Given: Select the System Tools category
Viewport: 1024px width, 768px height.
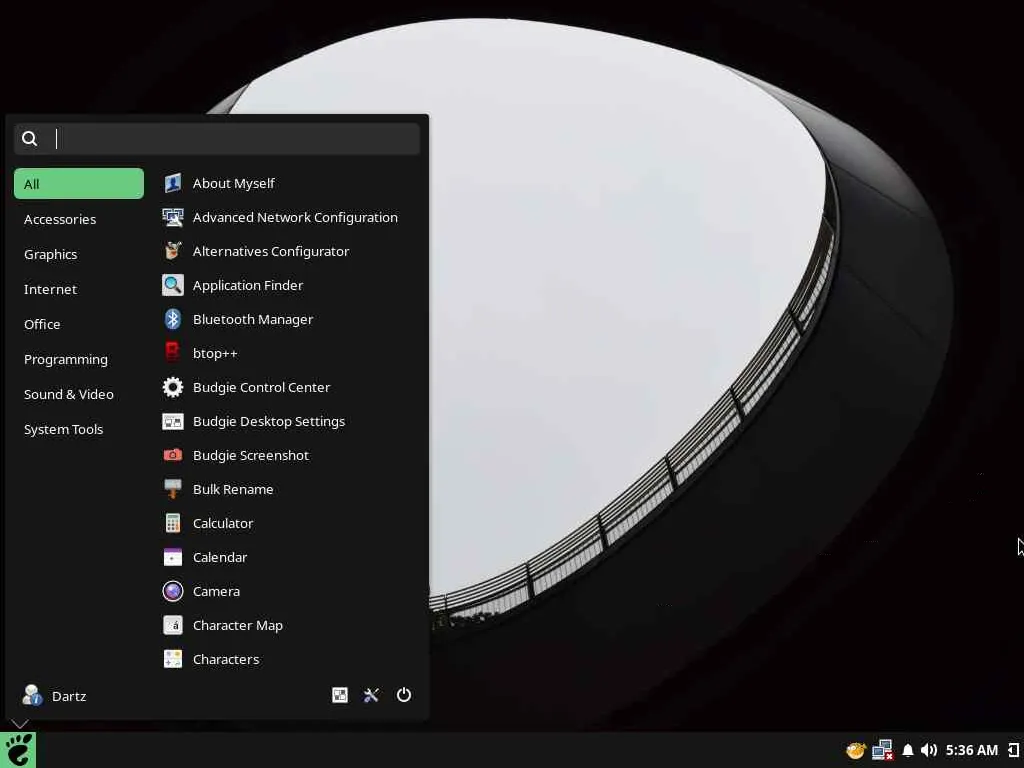Looking at the screenshot, I should tap(79, 429).
